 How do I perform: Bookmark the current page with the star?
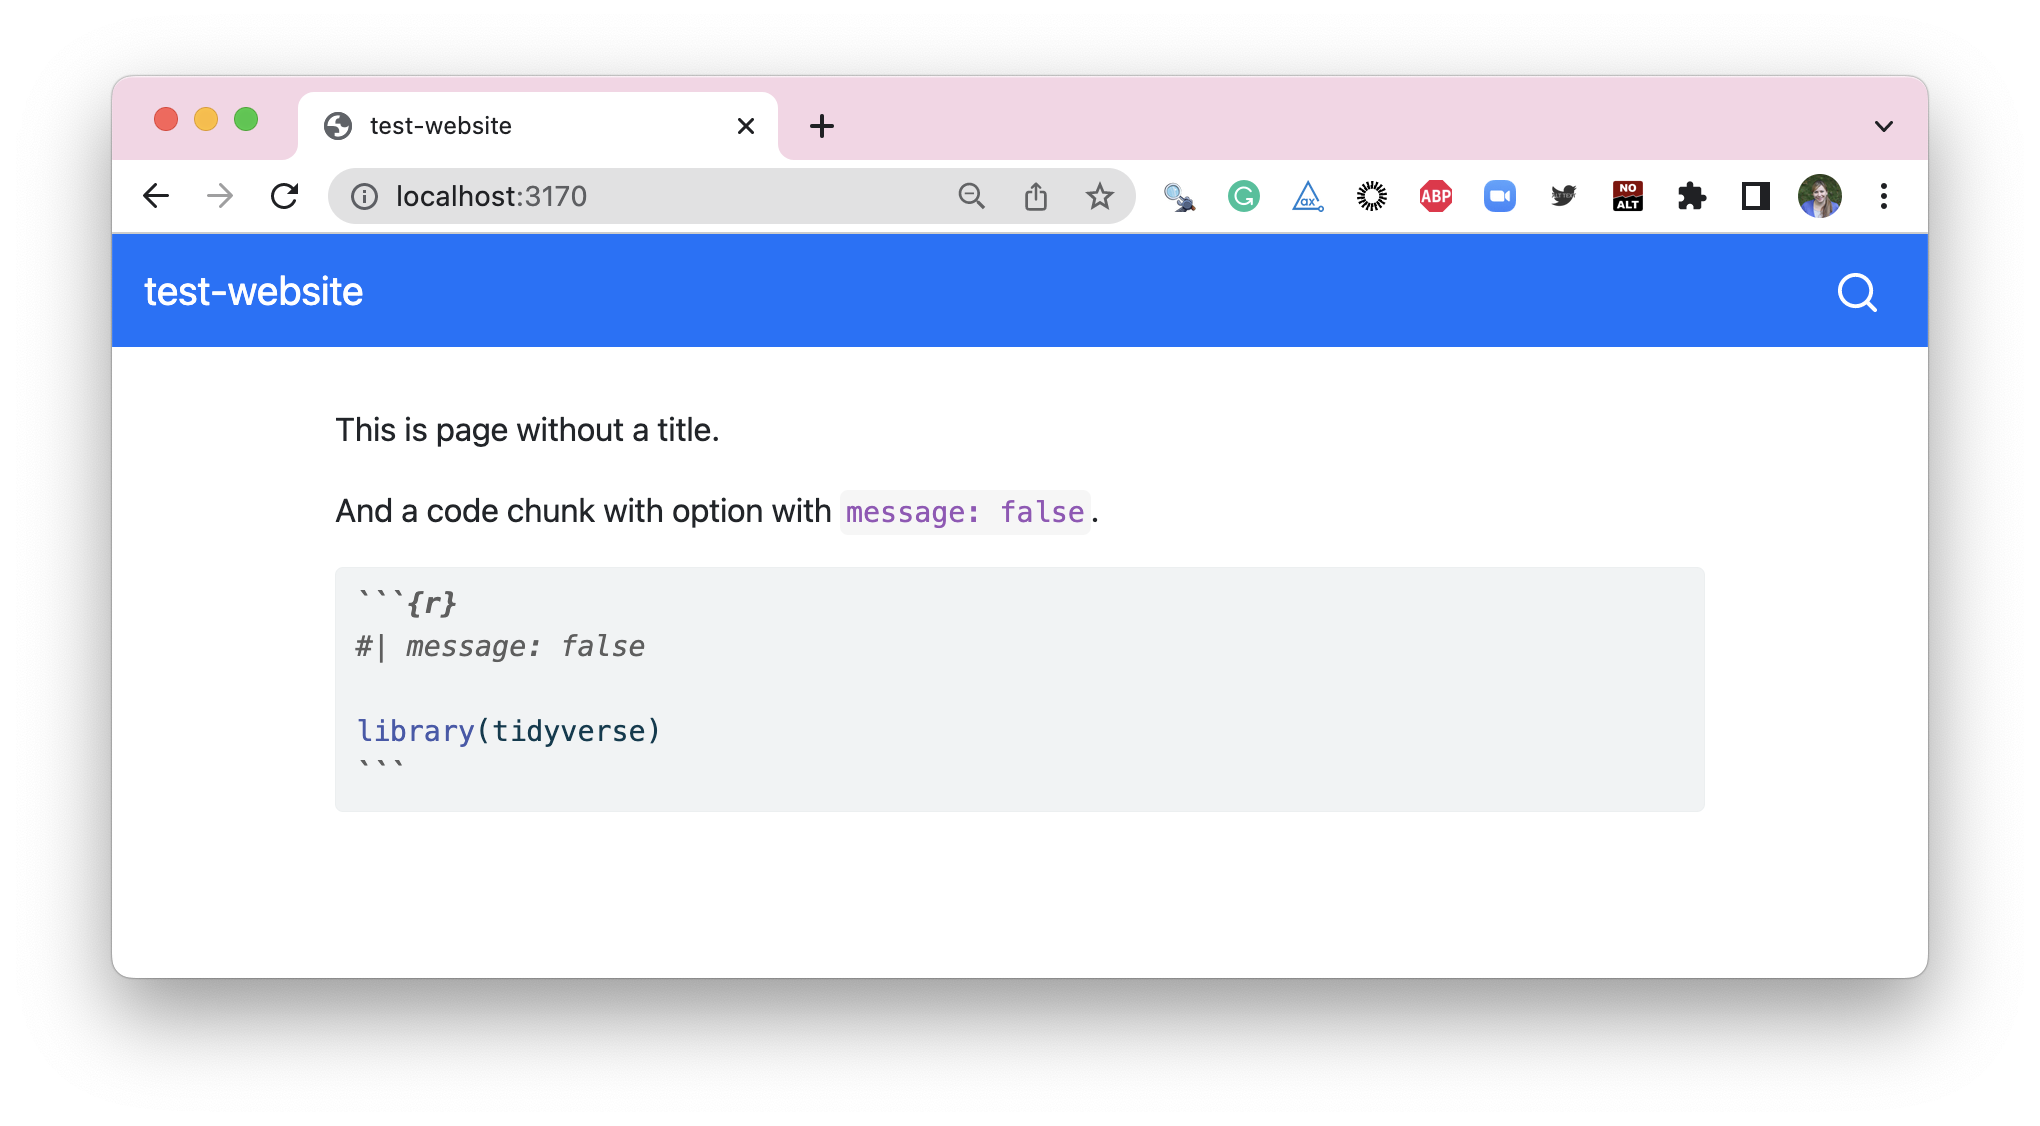[1100, 196]
